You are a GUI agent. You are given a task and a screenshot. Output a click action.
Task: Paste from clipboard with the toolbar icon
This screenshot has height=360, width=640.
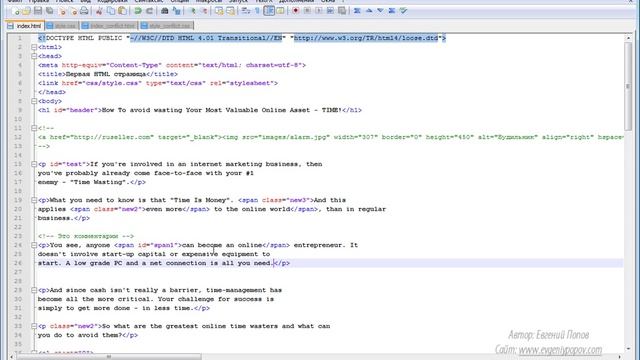(x=122, y=11)
